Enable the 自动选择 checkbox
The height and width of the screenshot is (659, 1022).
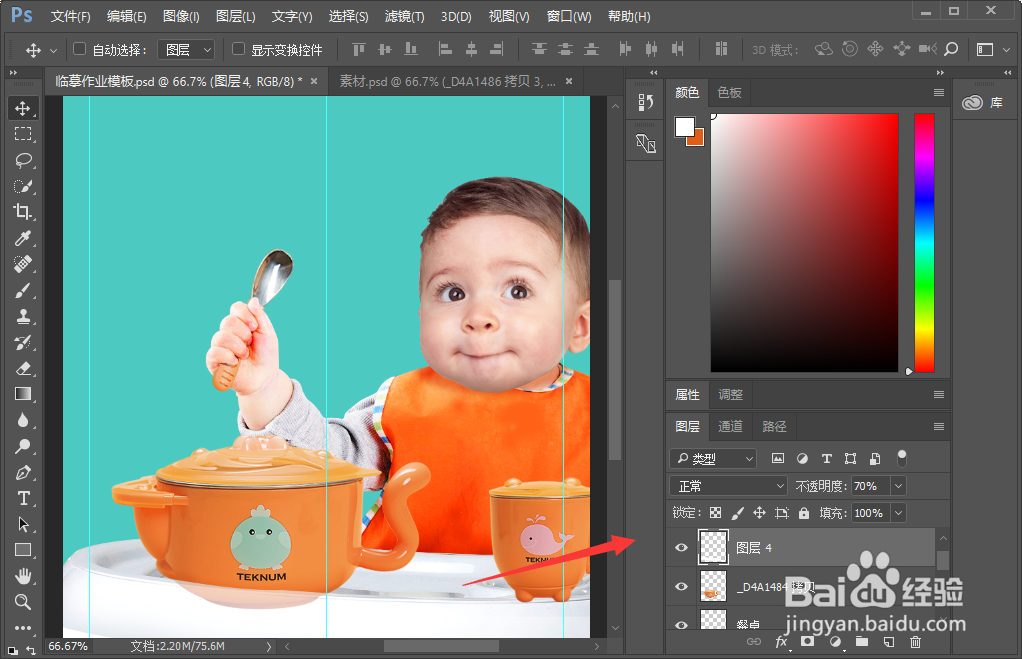click(x=80, y=48)
